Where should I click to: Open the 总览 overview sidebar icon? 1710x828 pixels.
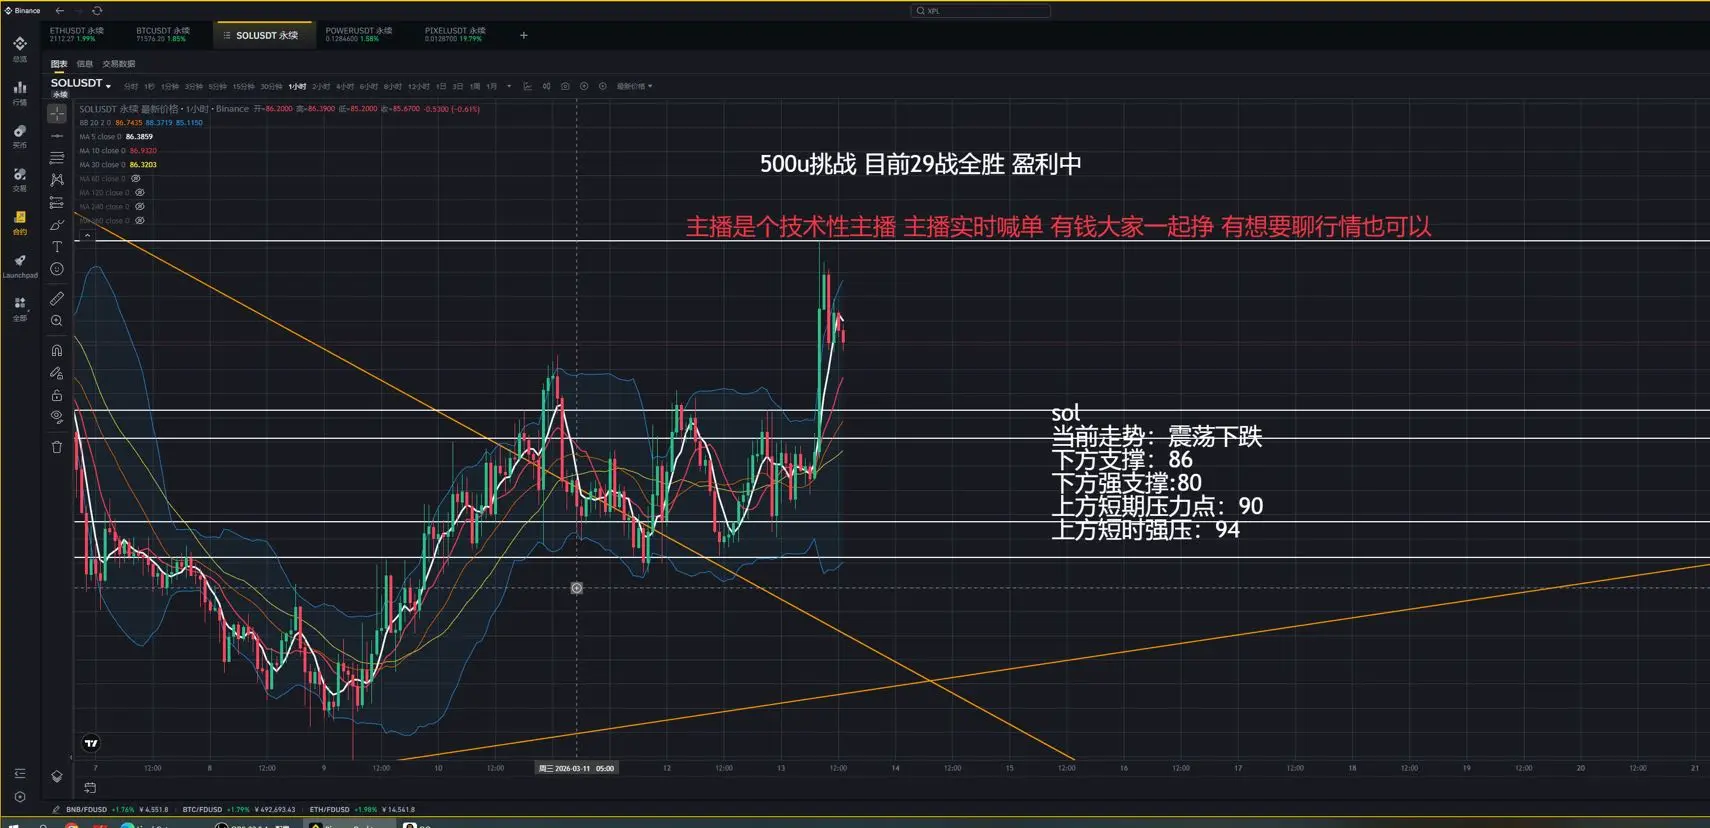[x=20, y=48]
